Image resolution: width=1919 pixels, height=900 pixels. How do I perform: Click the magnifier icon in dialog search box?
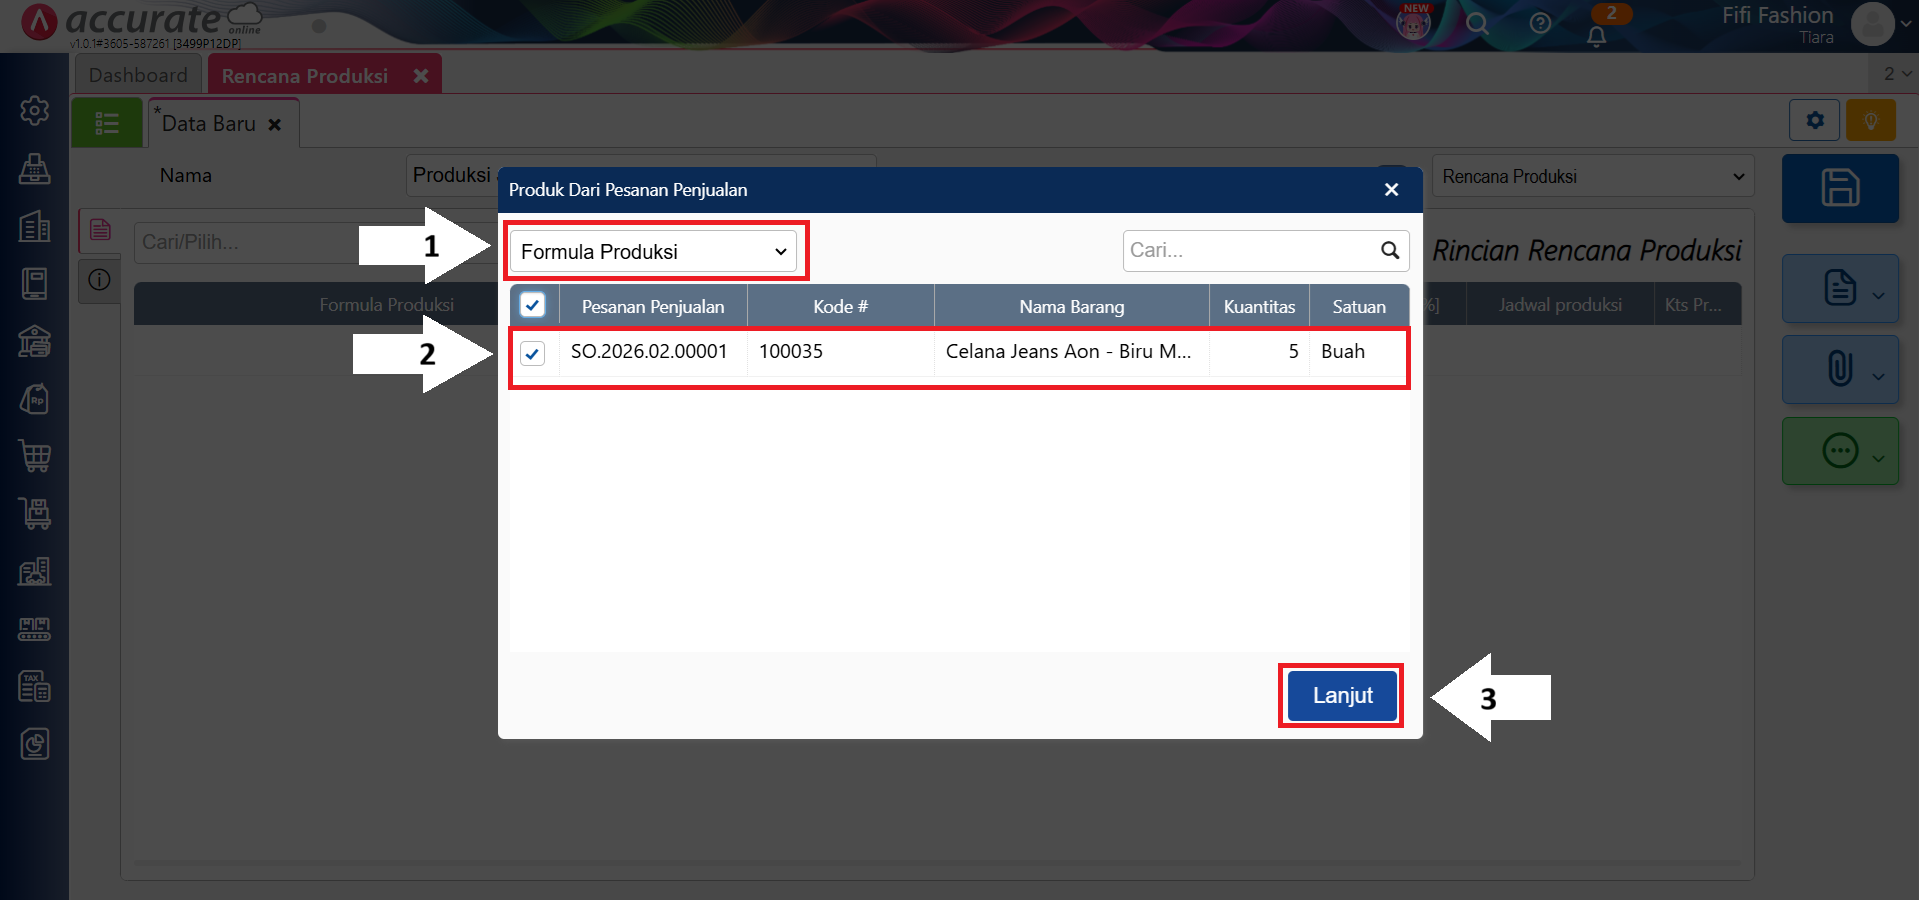coord(1389,251)
